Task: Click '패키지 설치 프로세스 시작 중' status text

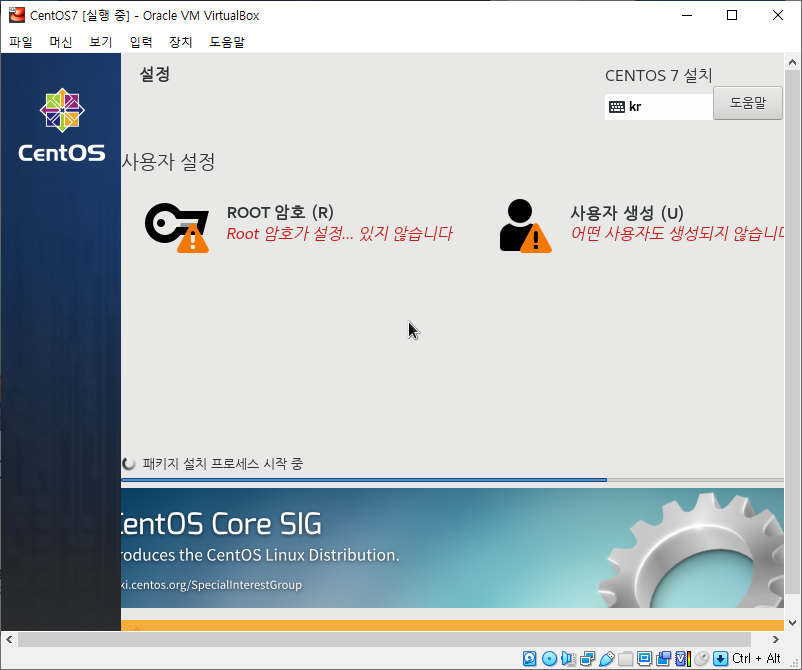Action: 223,464
